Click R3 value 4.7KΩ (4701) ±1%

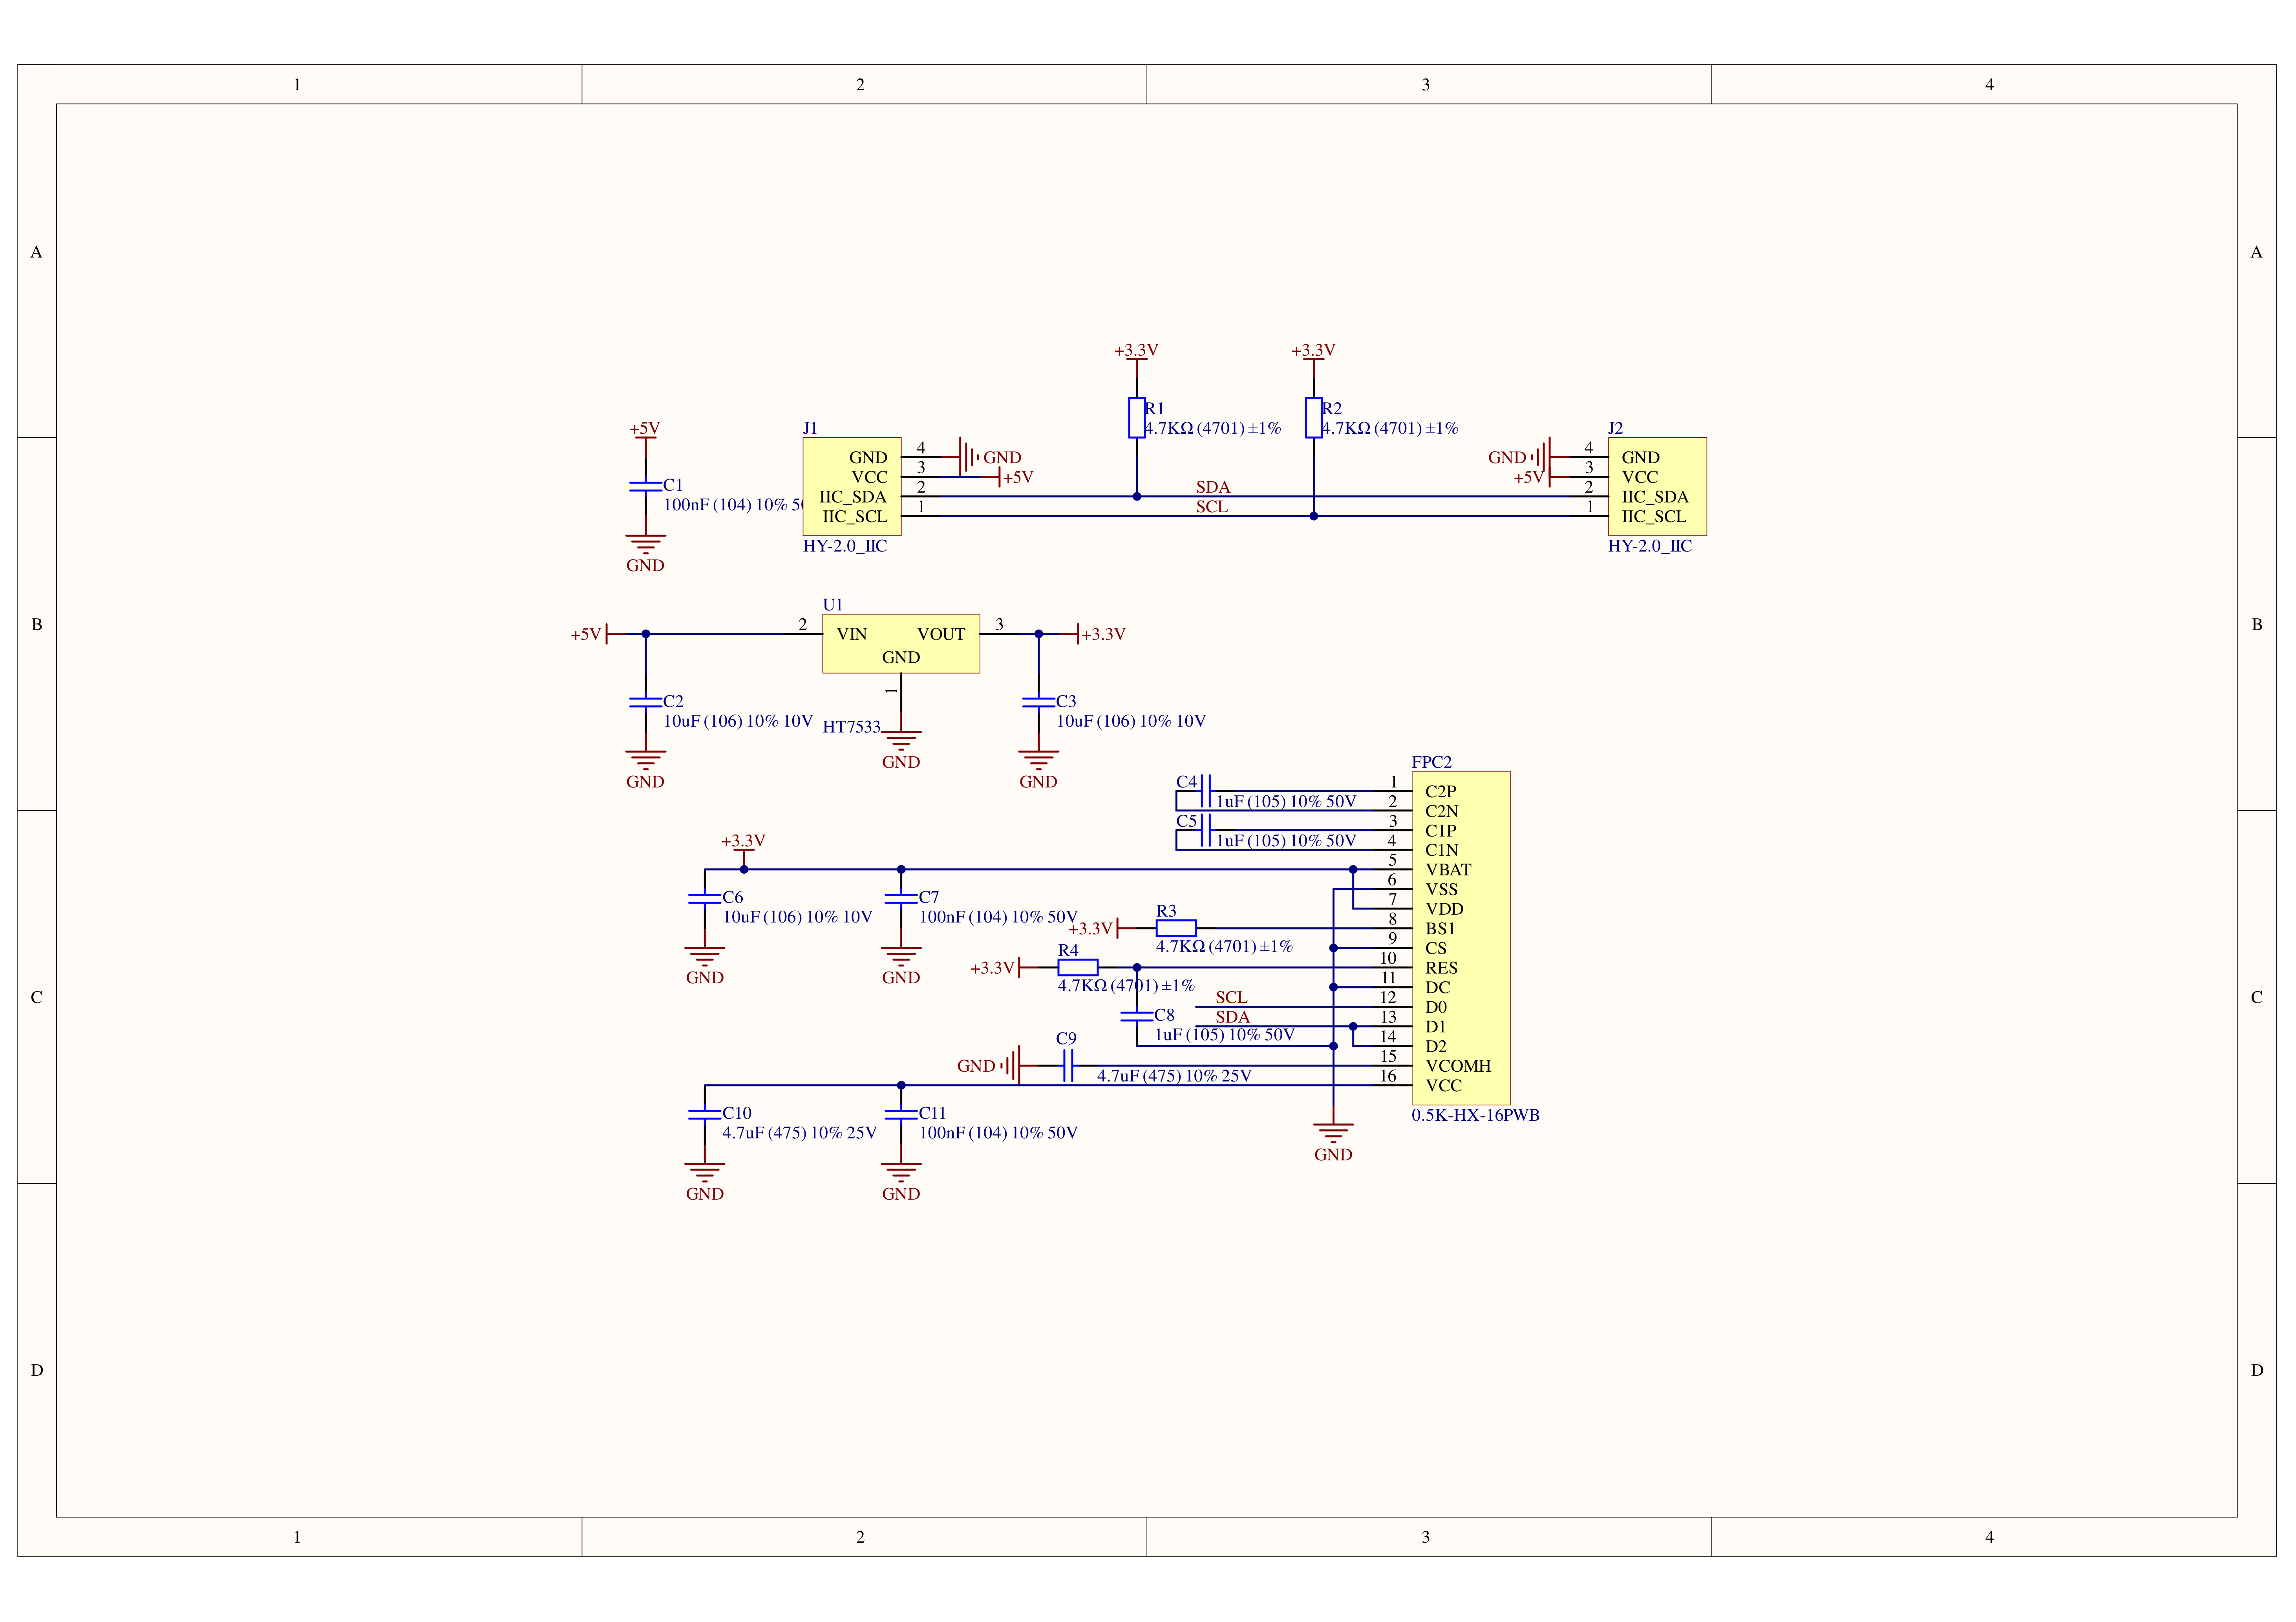(x=1224, y=946)
